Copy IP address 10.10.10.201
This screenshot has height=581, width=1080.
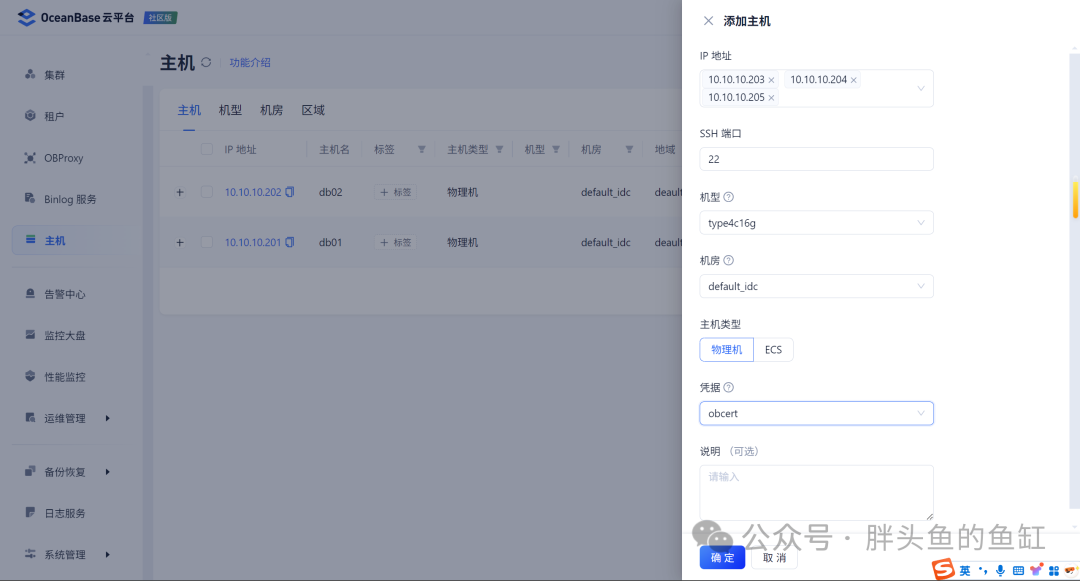coord(290,242)
